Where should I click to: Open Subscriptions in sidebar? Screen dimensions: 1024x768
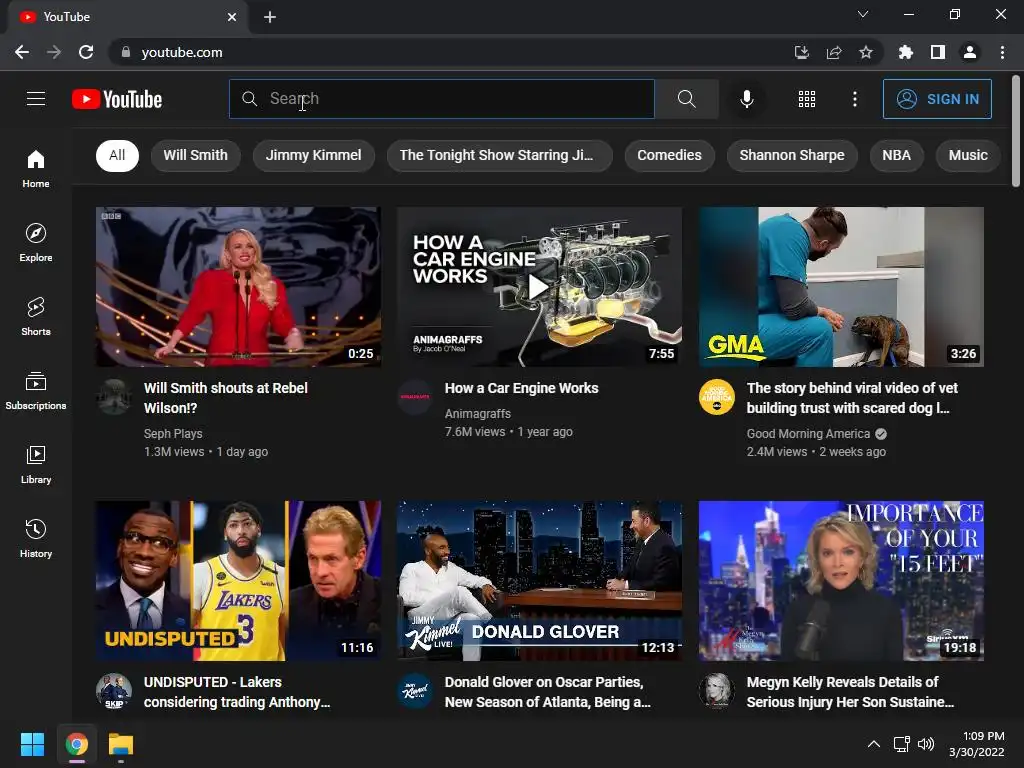[36, 391]
